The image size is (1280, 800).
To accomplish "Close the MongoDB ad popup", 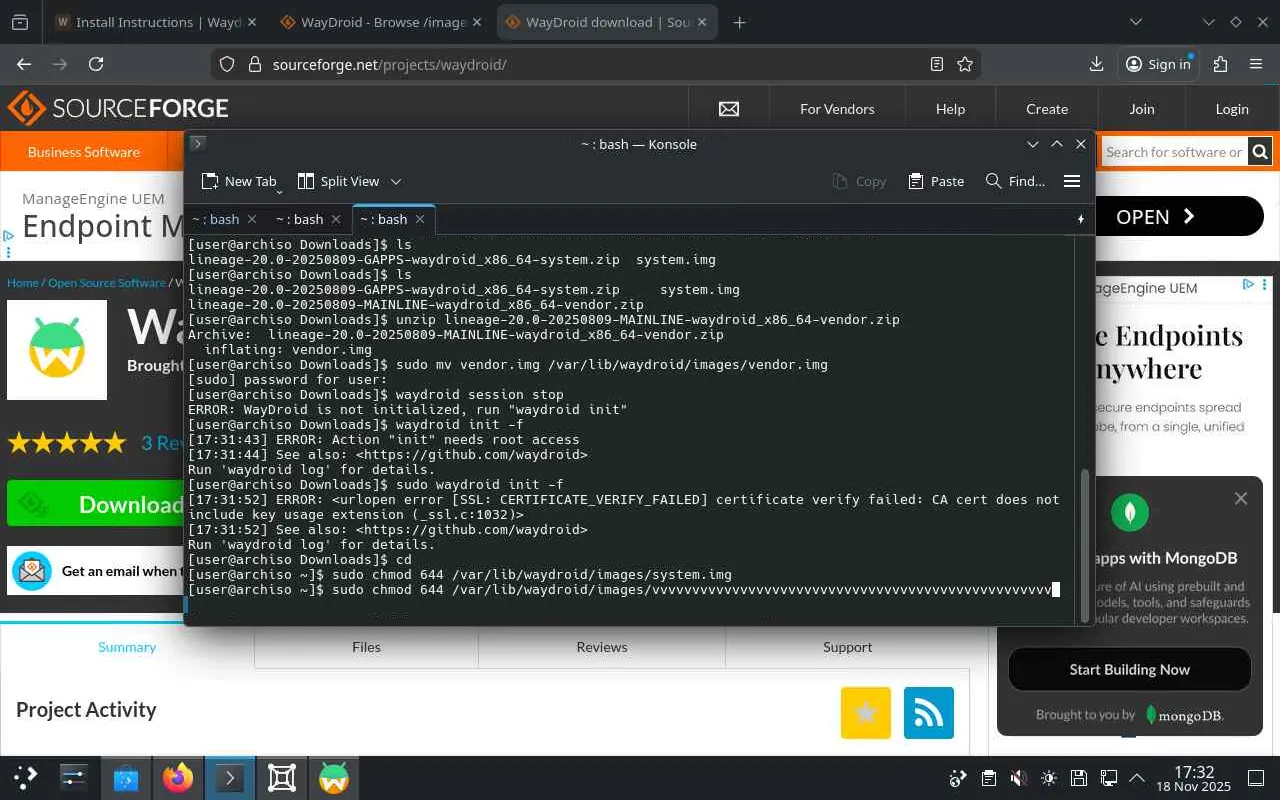I will point(1241,498).
